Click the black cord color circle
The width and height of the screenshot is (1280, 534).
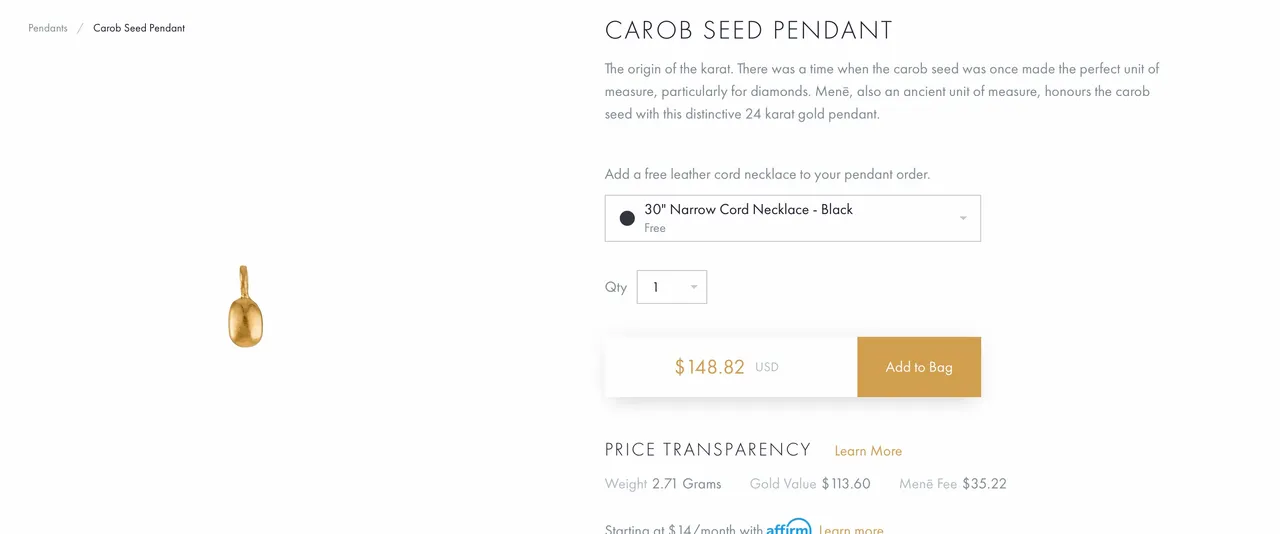[x=627, y=218]
